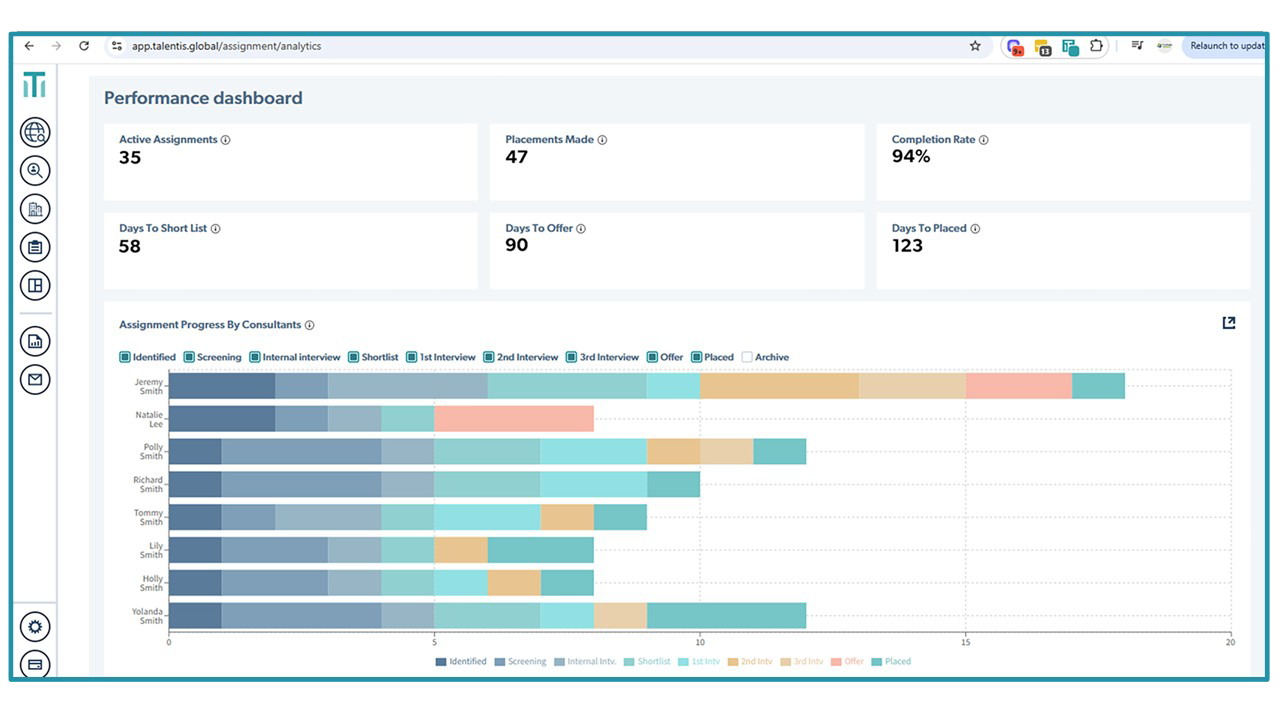The width and height of the screenshot is (1280, 720).
Task: Click the extension icon with the 13 badge
Action: click(x=1043, y=47)
